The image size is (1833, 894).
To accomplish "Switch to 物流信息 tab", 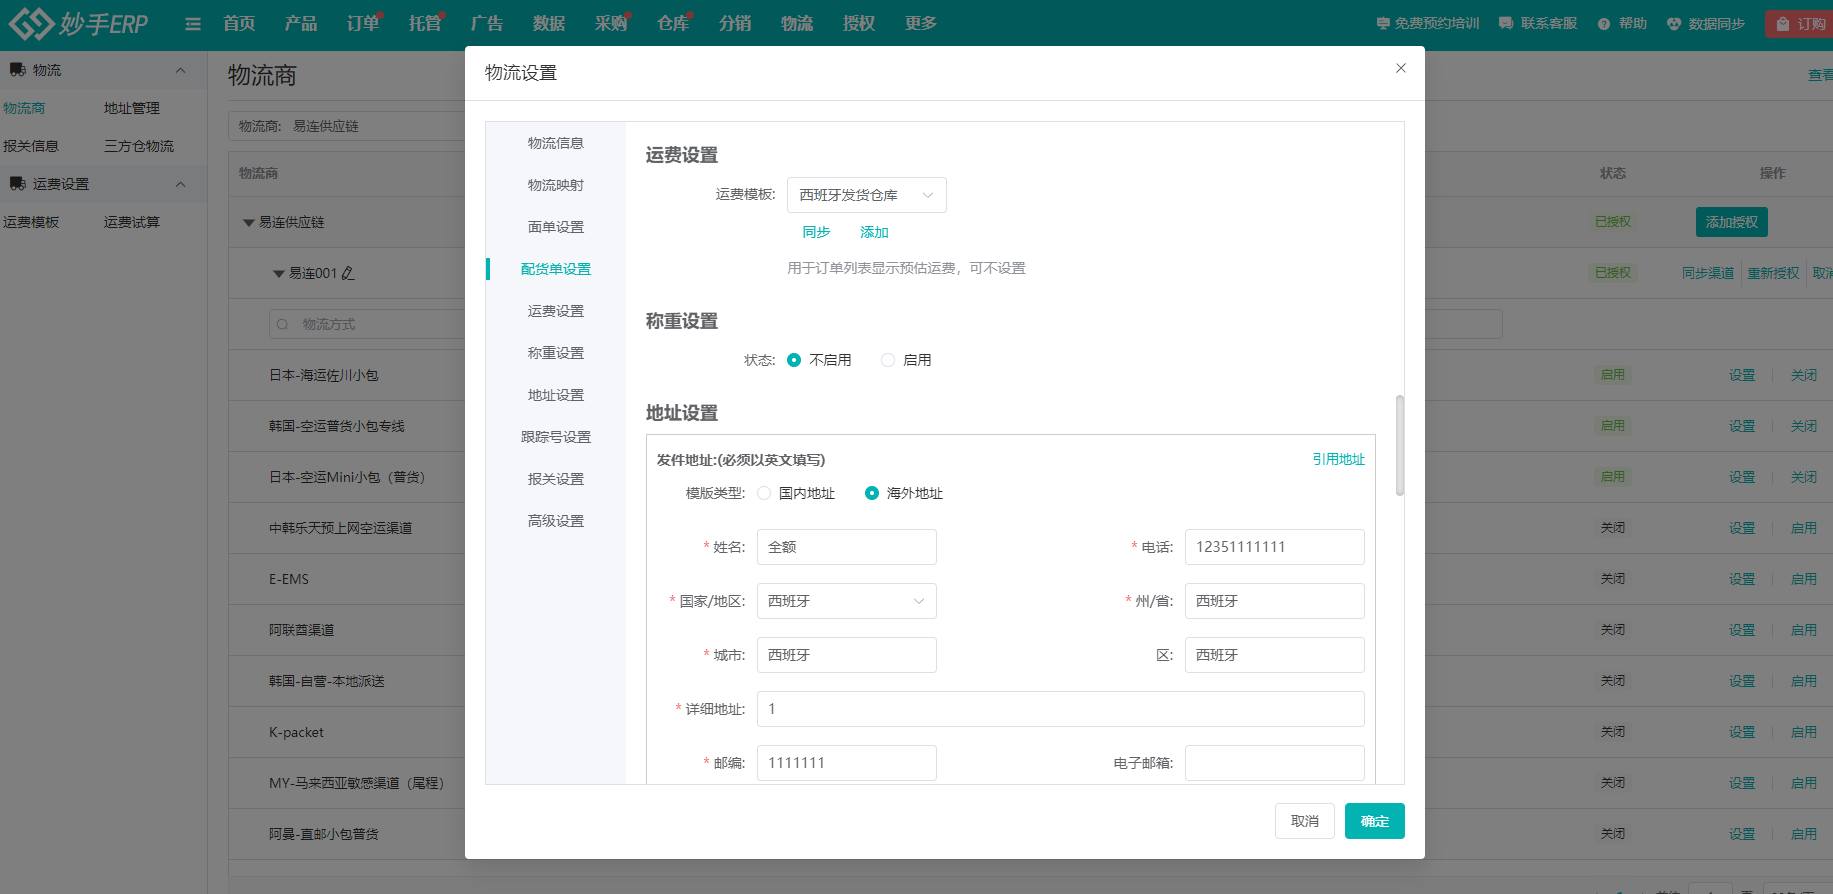I will tap(556, 143).
